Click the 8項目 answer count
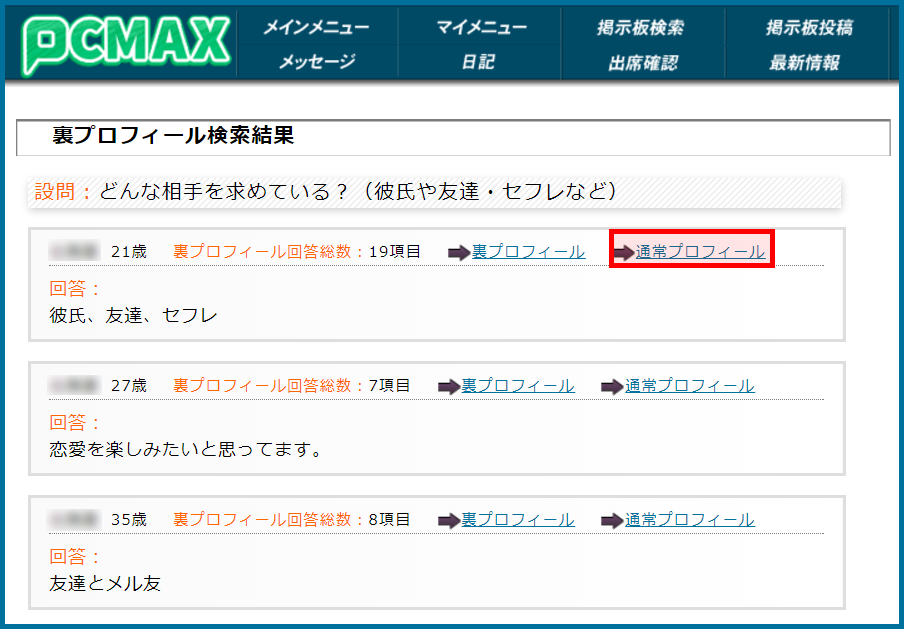Screen dimensions: 904x629 tap(390, 519)
